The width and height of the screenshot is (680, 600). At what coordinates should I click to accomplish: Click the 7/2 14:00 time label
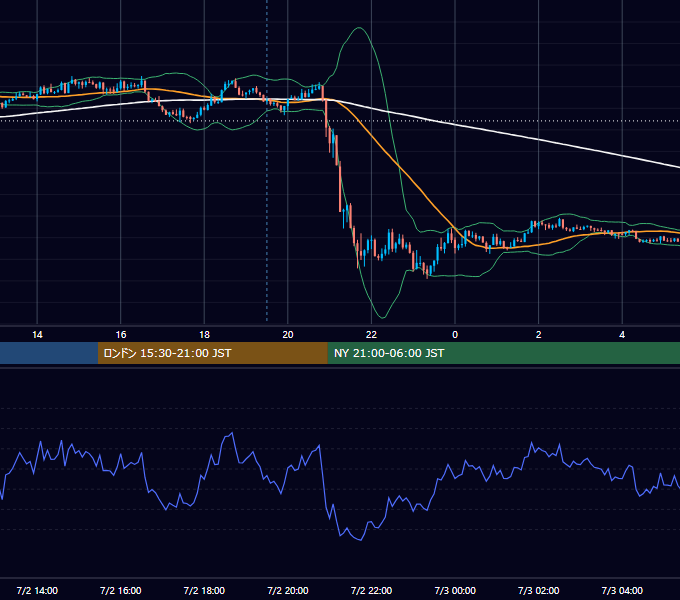coord(37,590)
